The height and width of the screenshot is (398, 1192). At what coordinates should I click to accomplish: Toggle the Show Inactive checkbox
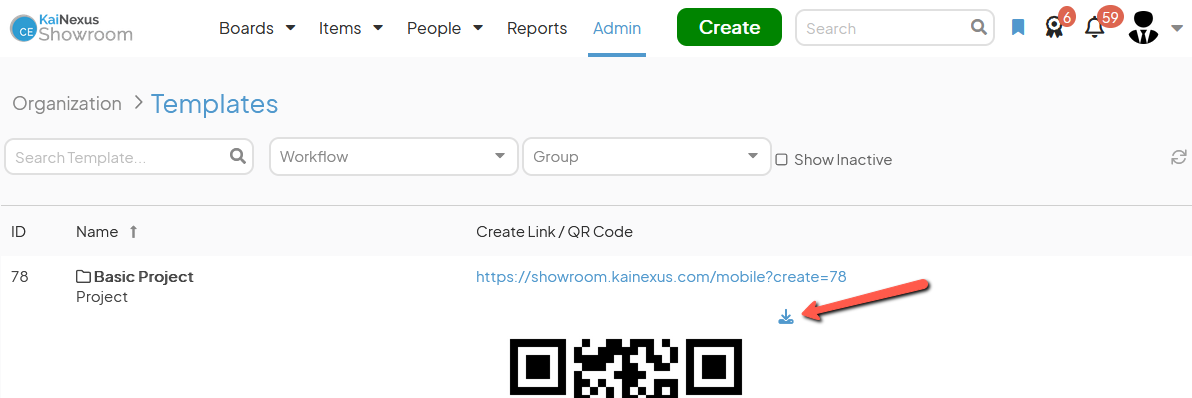click(x=781, y=160)
